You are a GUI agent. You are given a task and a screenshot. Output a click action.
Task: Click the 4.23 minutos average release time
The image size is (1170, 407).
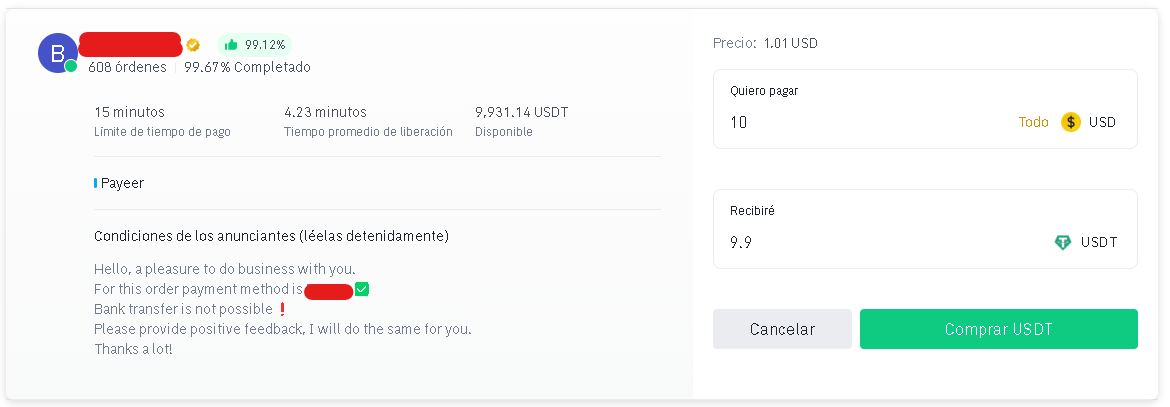click(325, 112)
